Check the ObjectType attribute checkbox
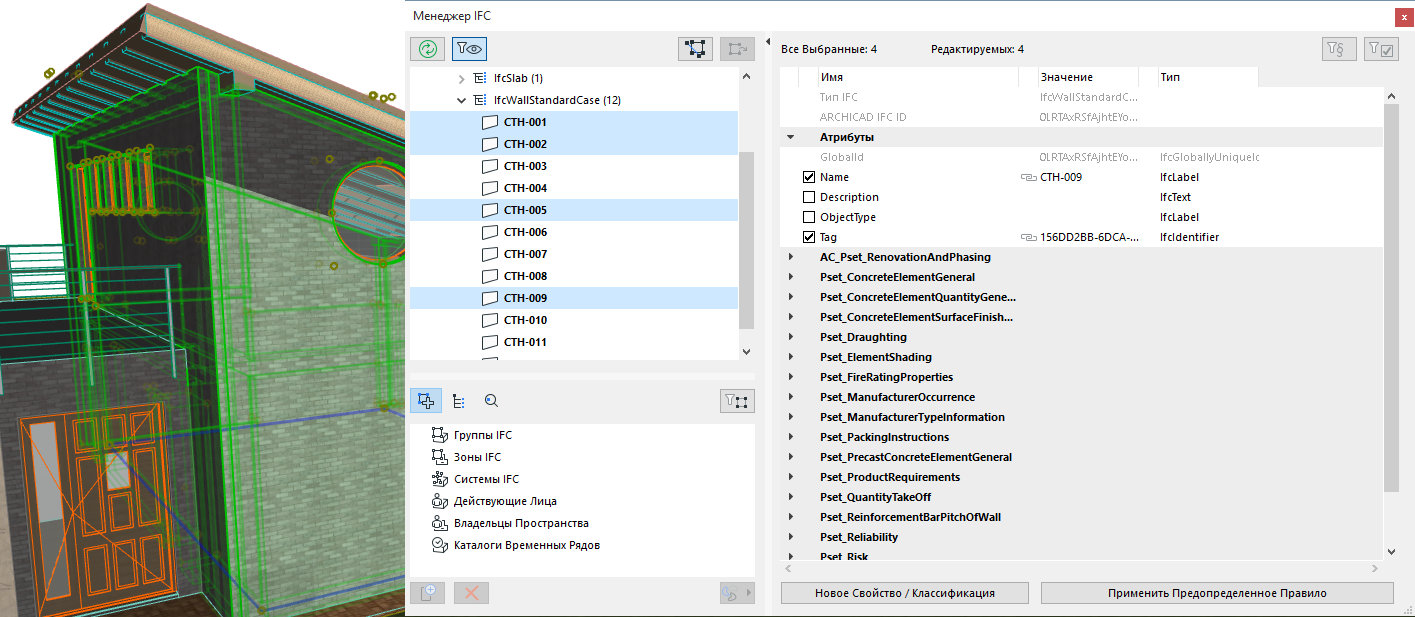 (x=809, y=217)
